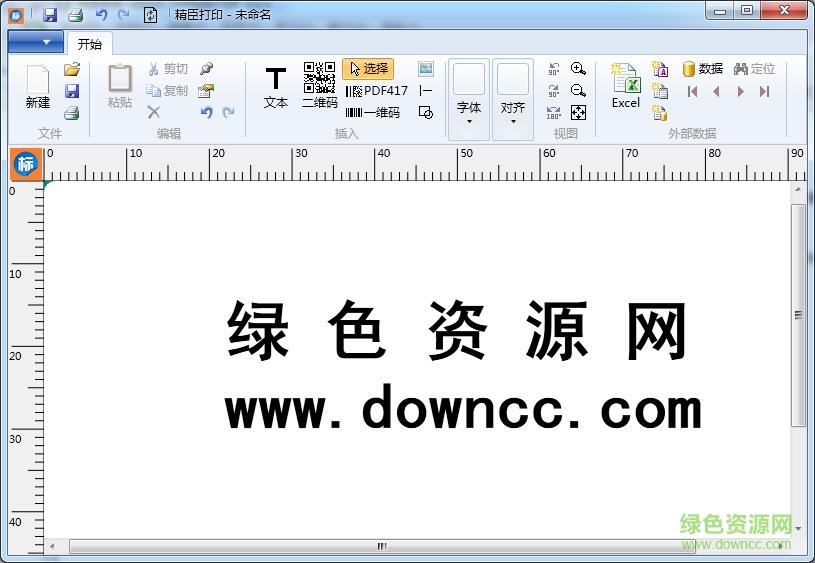Redo using the ribbon 编辑 redo arrow
Viewport: 815px width, 563px height.
(x=228, y=112)
